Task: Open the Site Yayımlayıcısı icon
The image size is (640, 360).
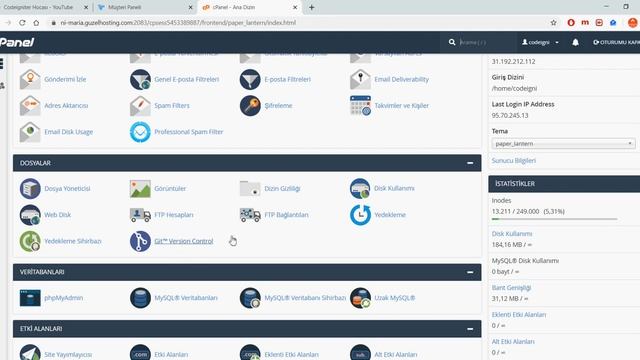Action: (30, 353)
